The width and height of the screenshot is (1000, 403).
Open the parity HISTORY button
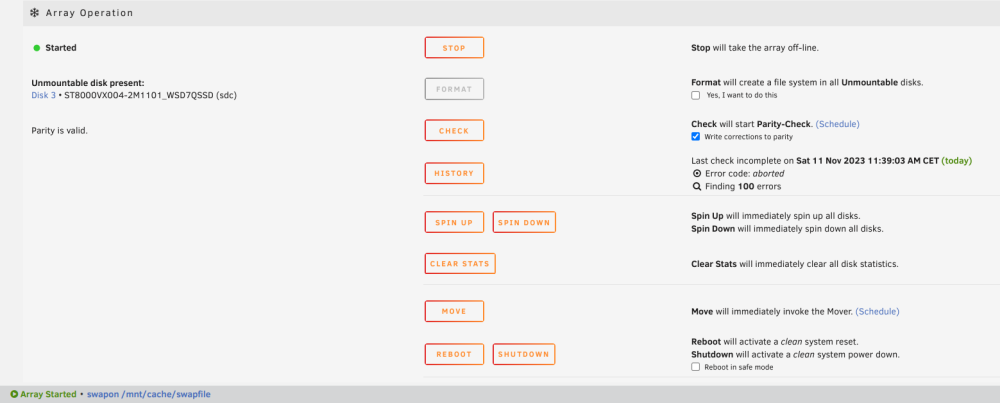(x=454, y=173)
